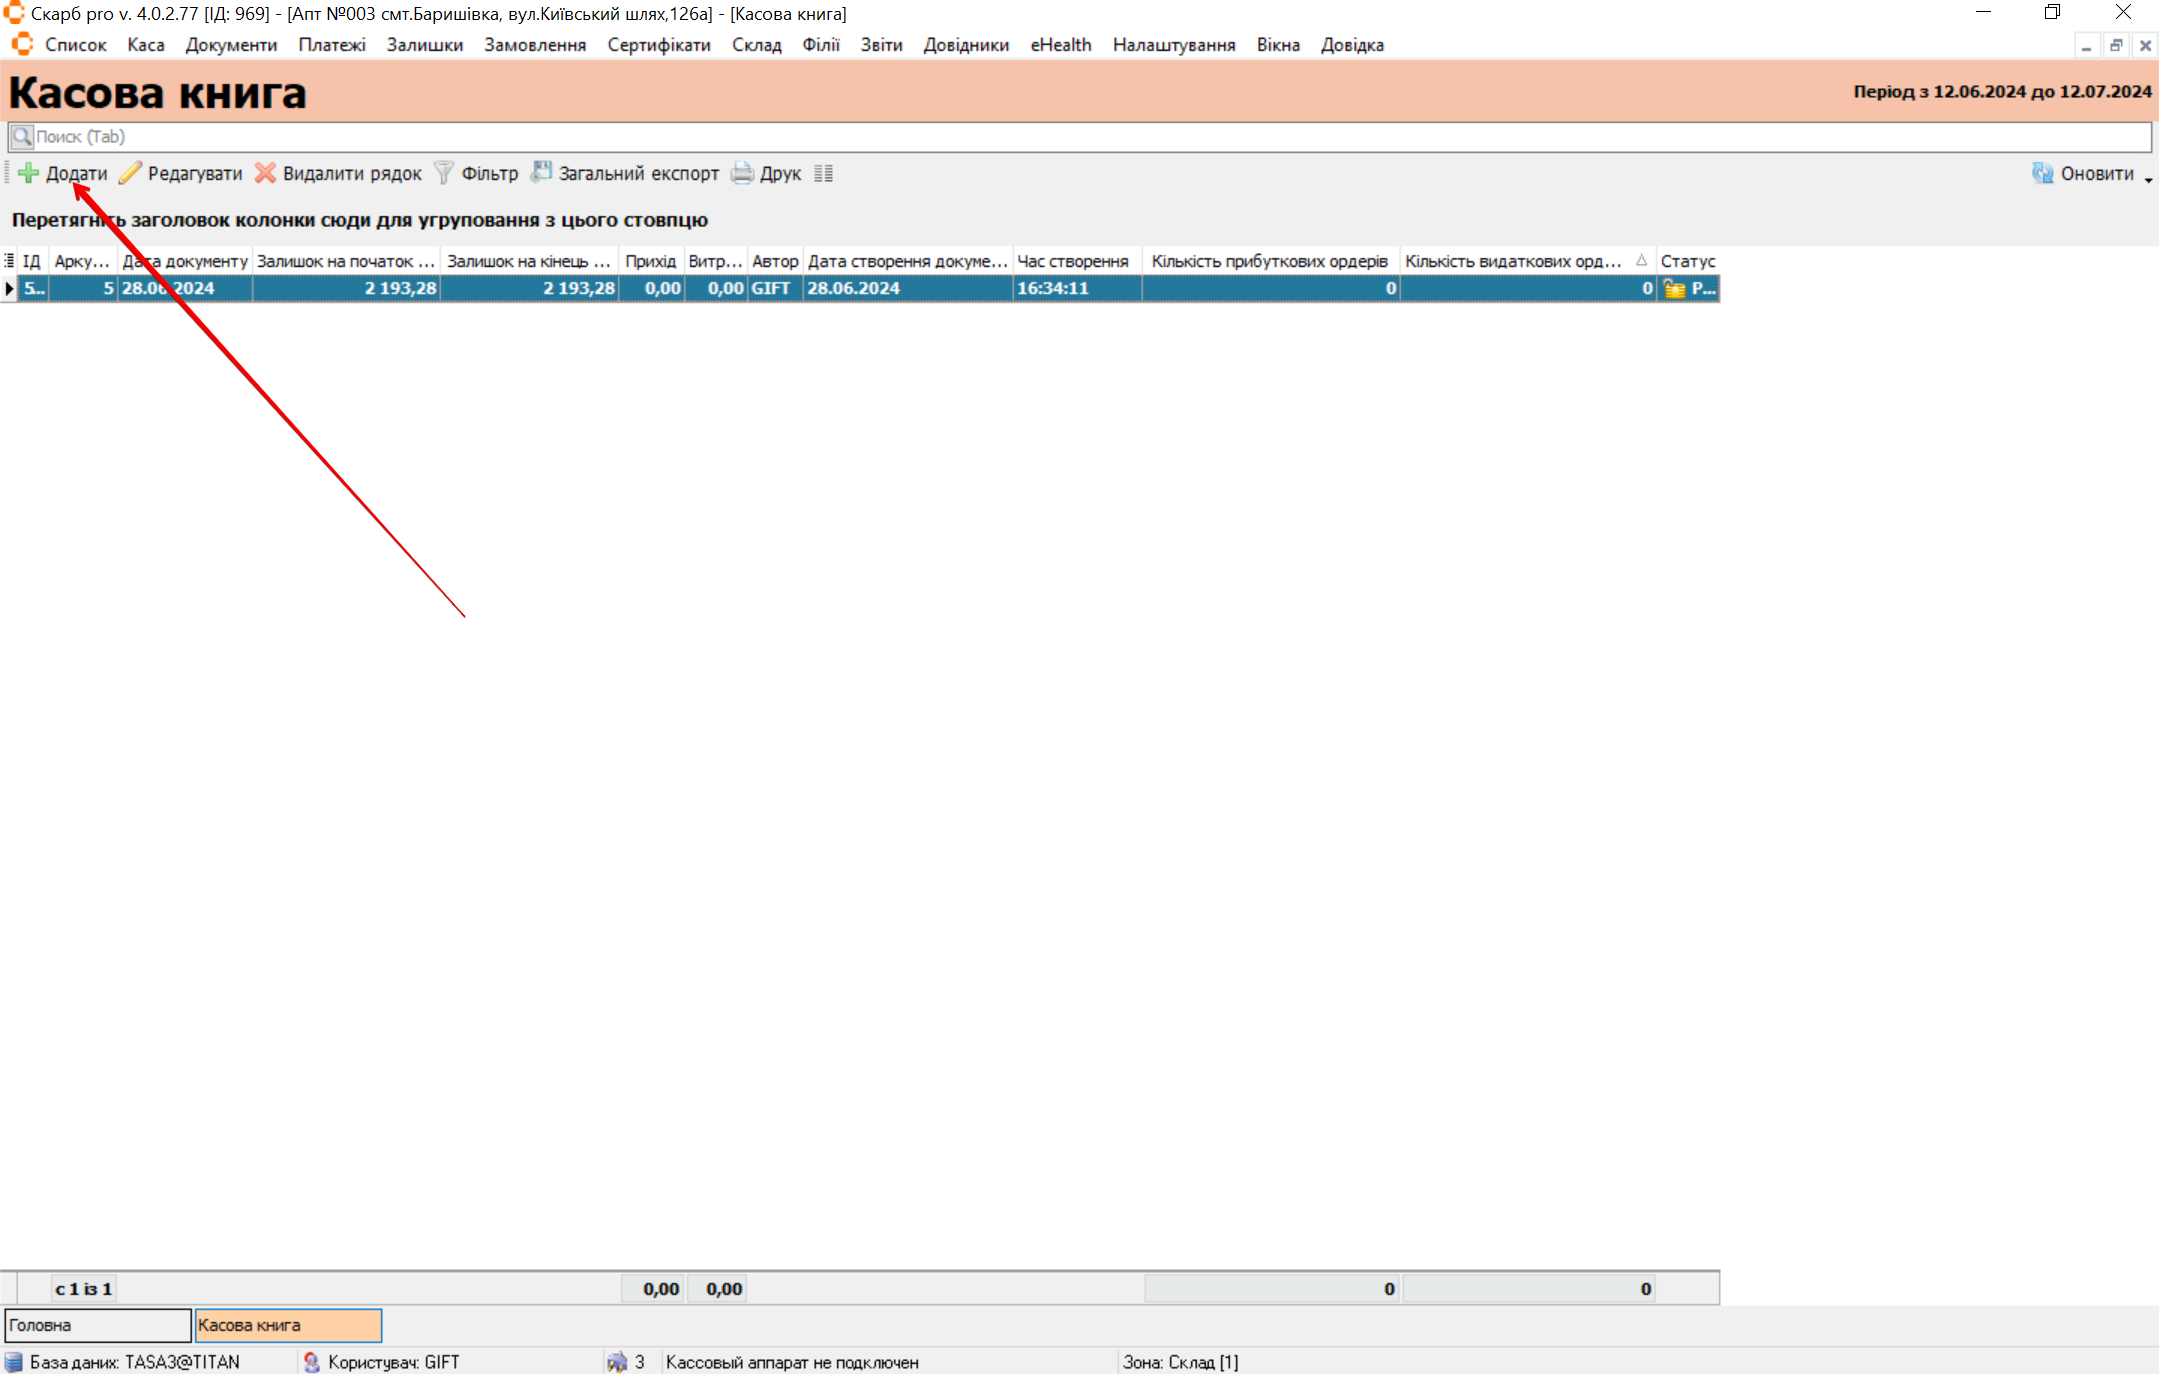Click the Загальний експорт icon

point(541,173)
